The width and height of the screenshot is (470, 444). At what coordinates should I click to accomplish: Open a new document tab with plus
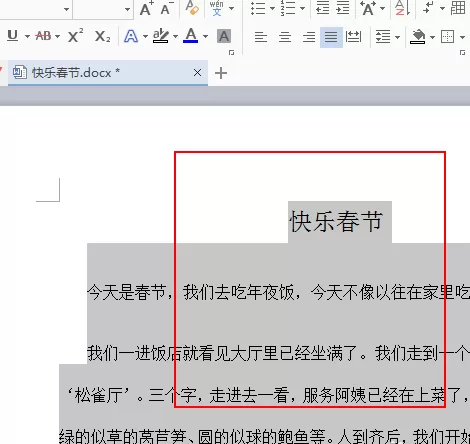(x=221, y=73)
